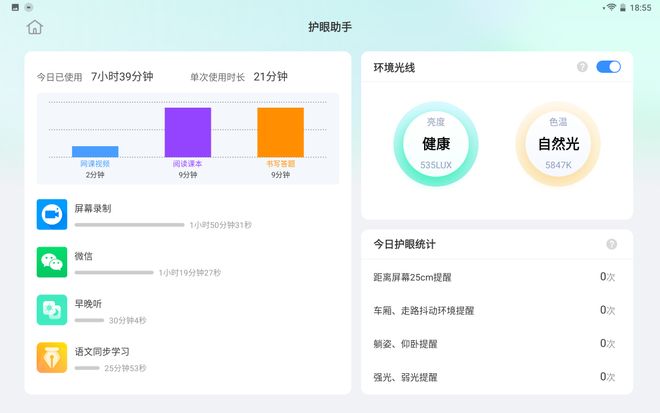Click the image notification icon in status bar

coord(15,7)
